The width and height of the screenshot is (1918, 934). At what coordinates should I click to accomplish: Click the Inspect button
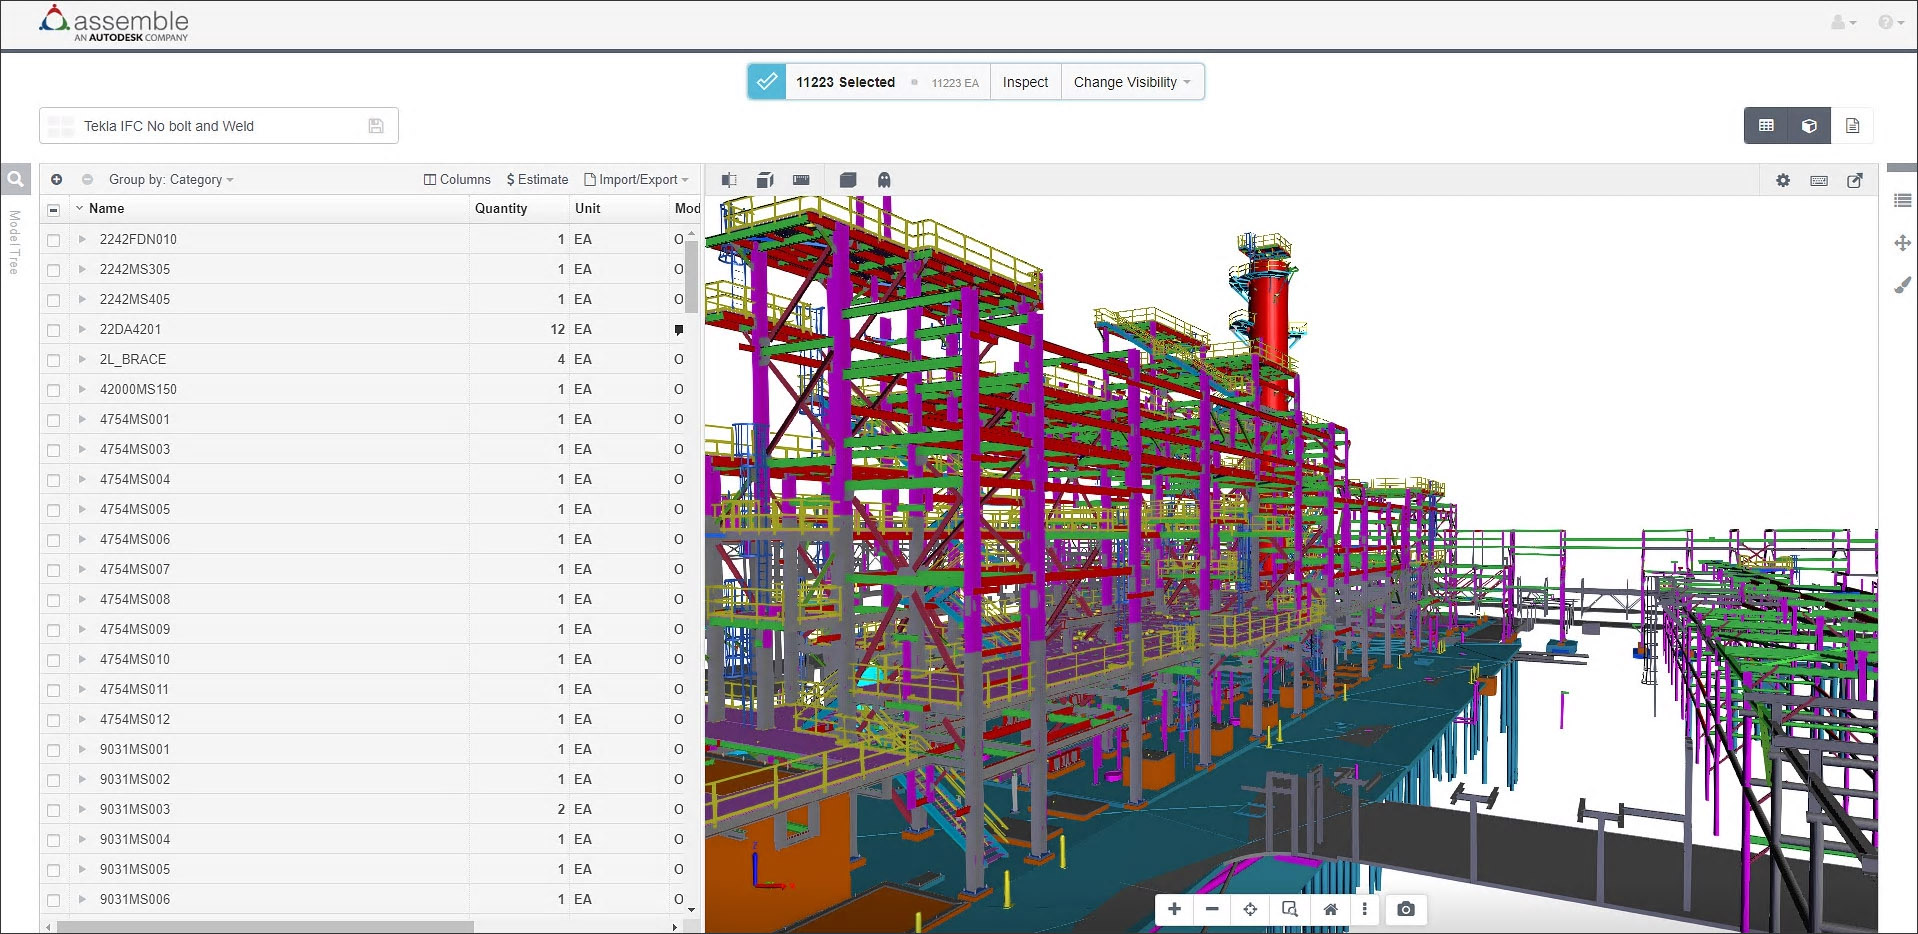pos(1025,82)
